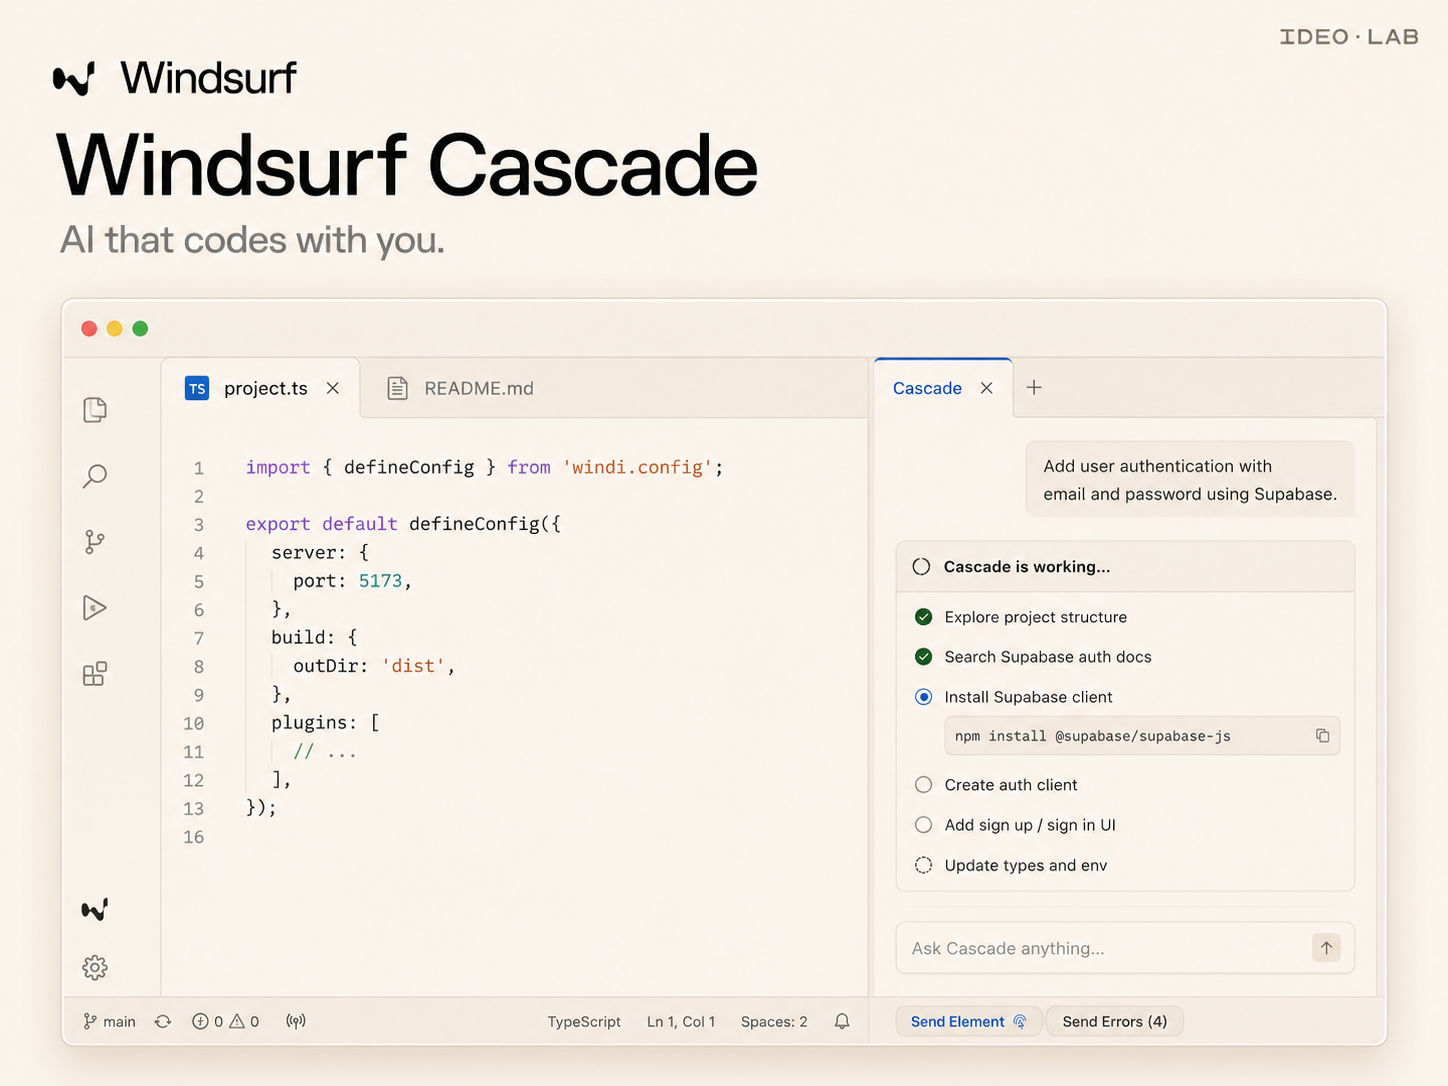Click Ln 1, Col 1 cursor position

[681, 1021]
